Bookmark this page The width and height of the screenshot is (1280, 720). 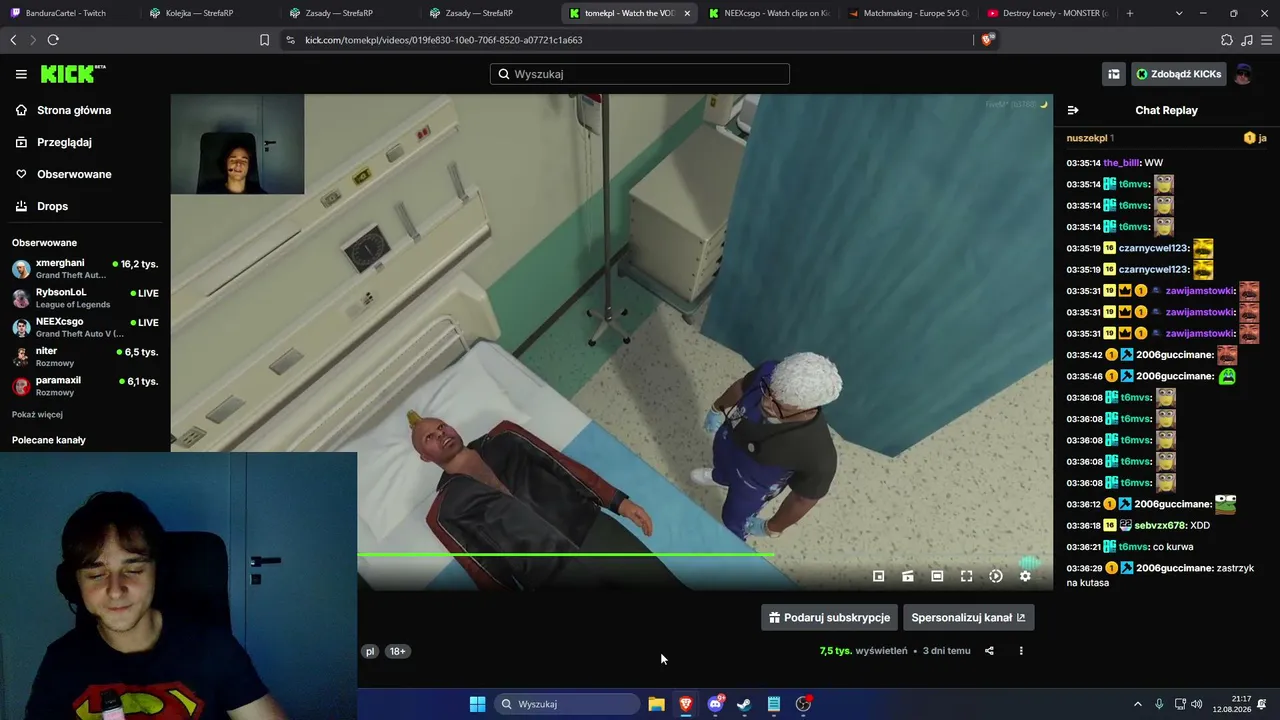coord(264,40)
